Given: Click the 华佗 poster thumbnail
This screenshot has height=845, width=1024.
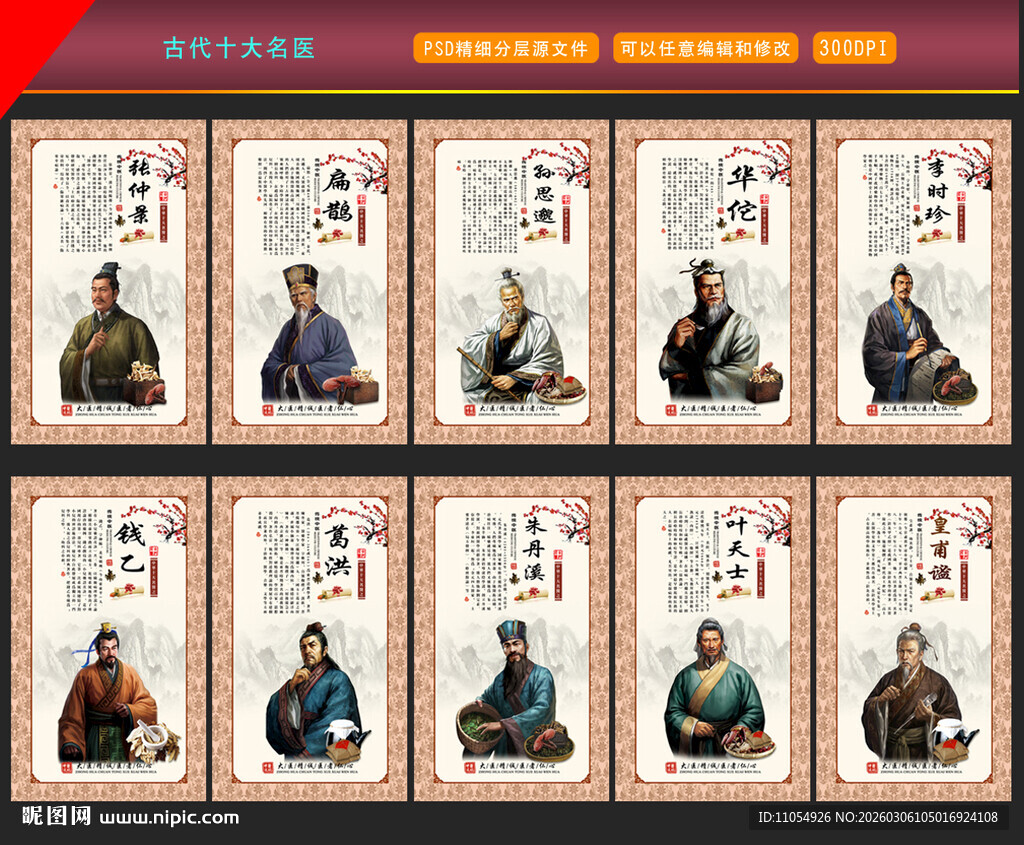Looking at the screenshot, I should [712, 282].
